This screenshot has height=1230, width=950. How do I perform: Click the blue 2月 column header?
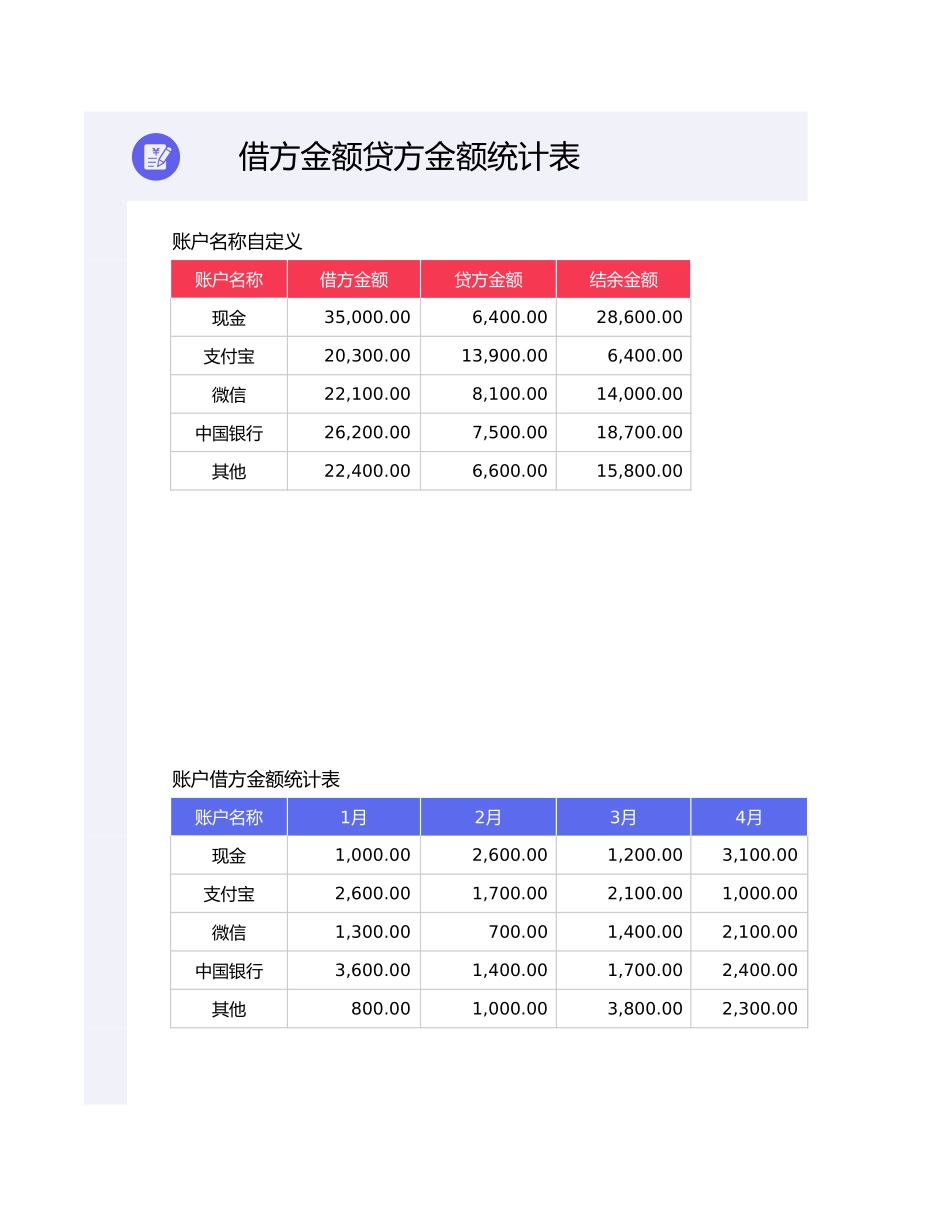(488, 816)
